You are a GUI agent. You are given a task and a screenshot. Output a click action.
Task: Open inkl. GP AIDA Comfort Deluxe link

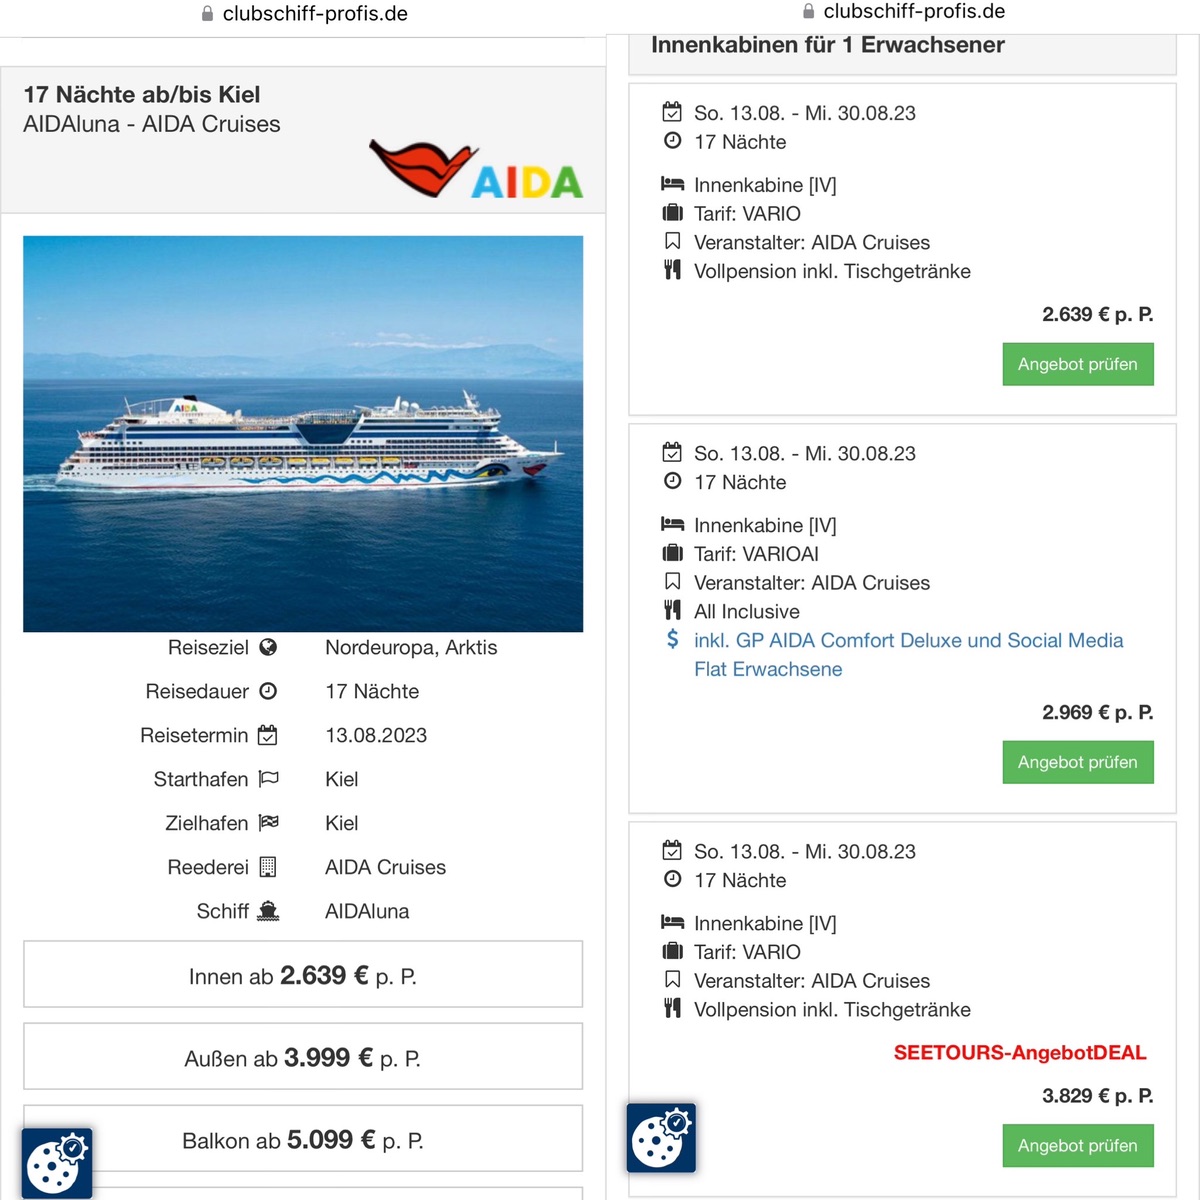tap(908, 654)
